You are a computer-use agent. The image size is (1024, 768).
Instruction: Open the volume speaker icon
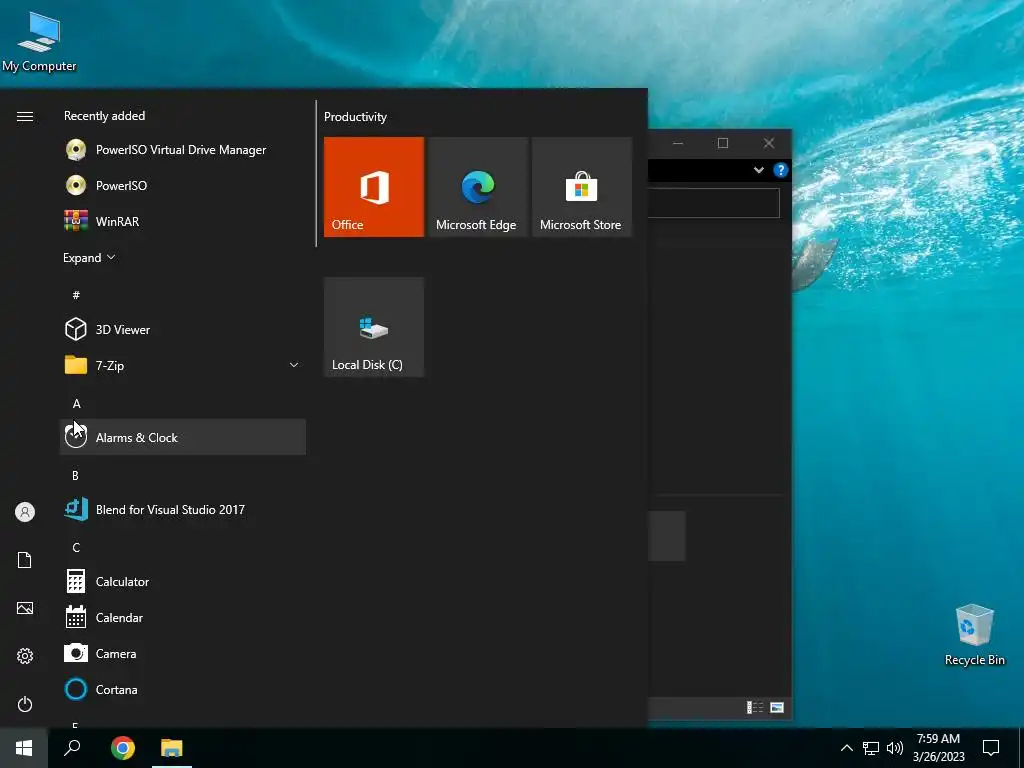click(895, 748)
